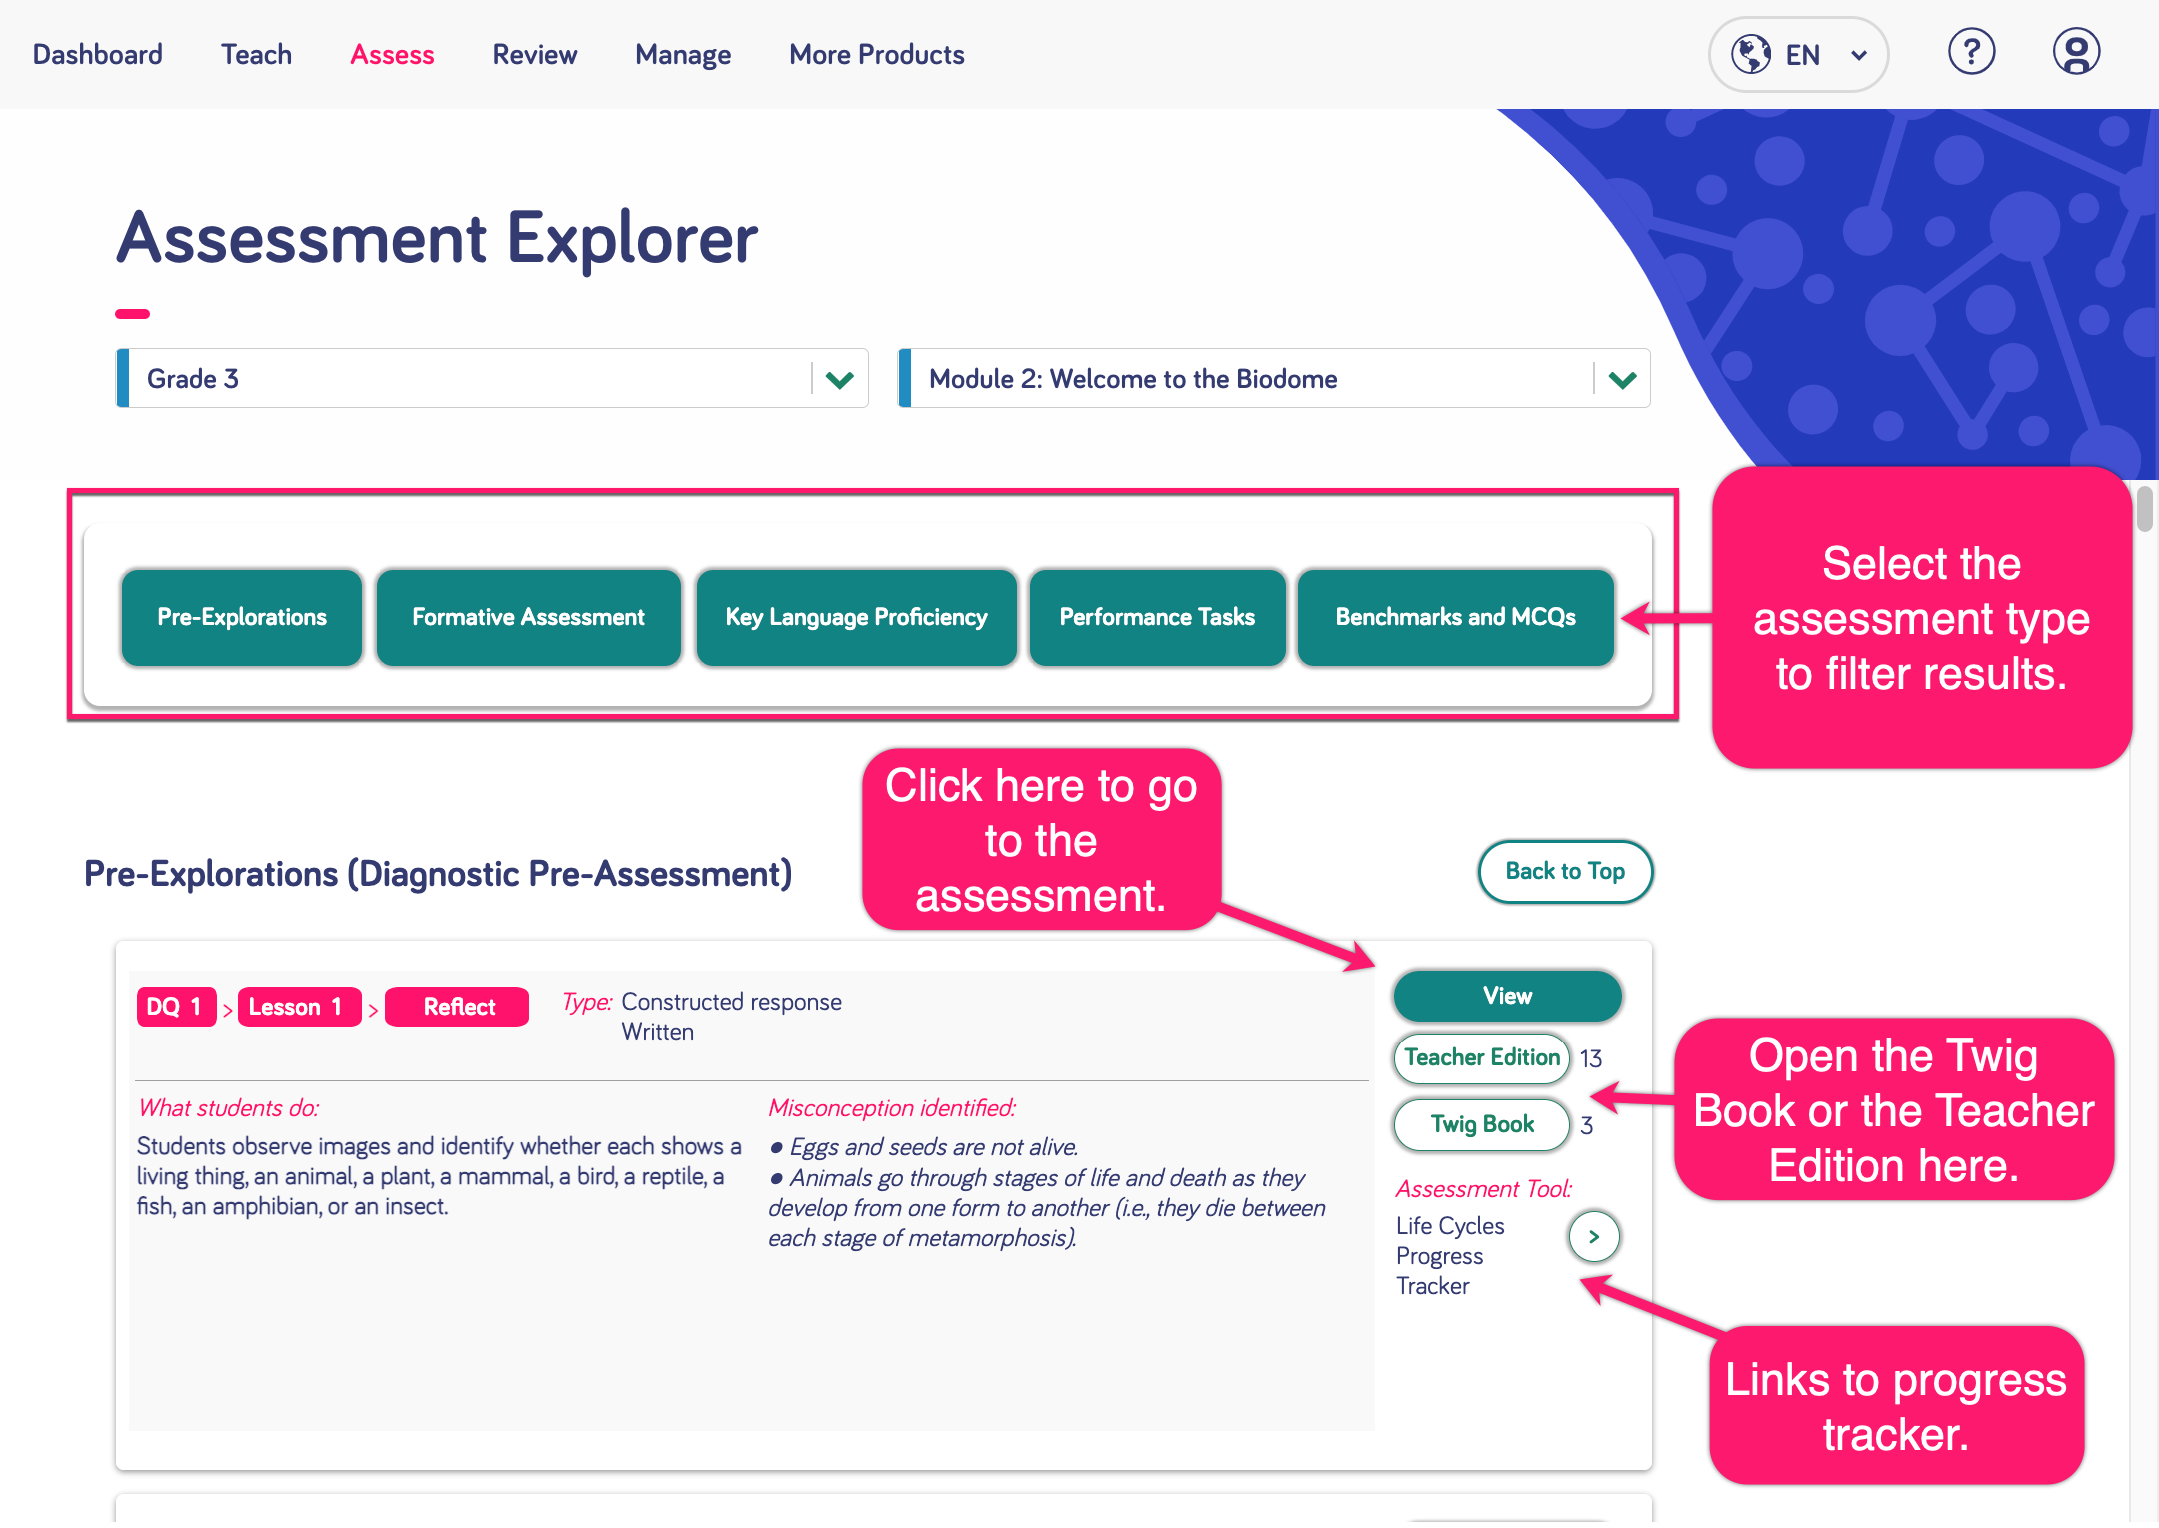Click the 'Eggs and seeds are not alive' bullet
The height and width of the screenshot is (1528, 2159).
923,1147
